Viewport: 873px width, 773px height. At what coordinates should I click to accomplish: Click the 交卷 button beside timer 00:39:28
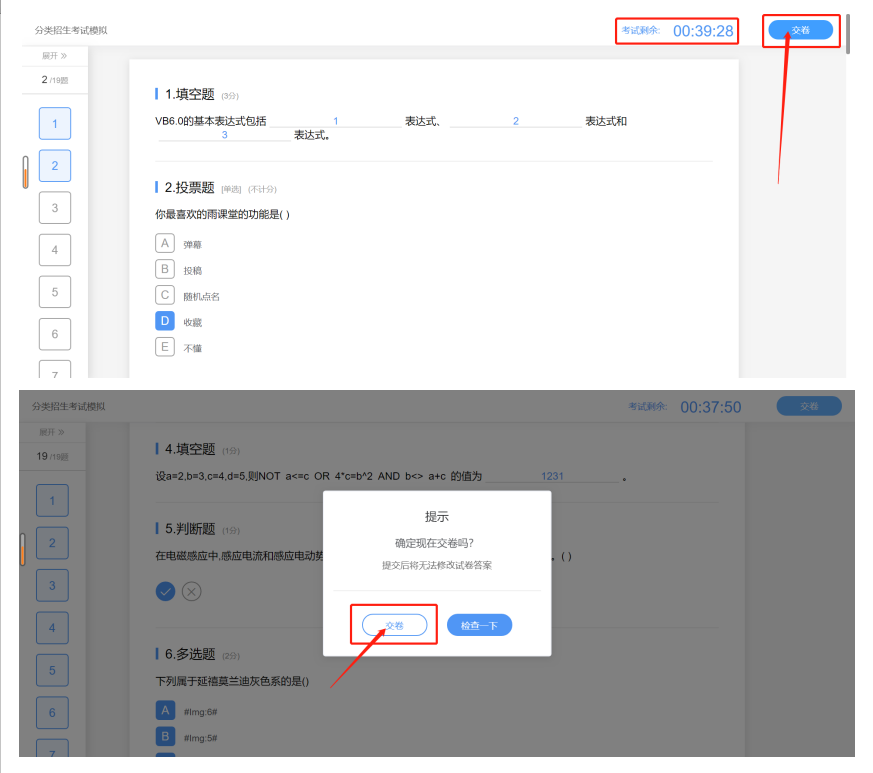pyautogui.click(x=800, y=30)
